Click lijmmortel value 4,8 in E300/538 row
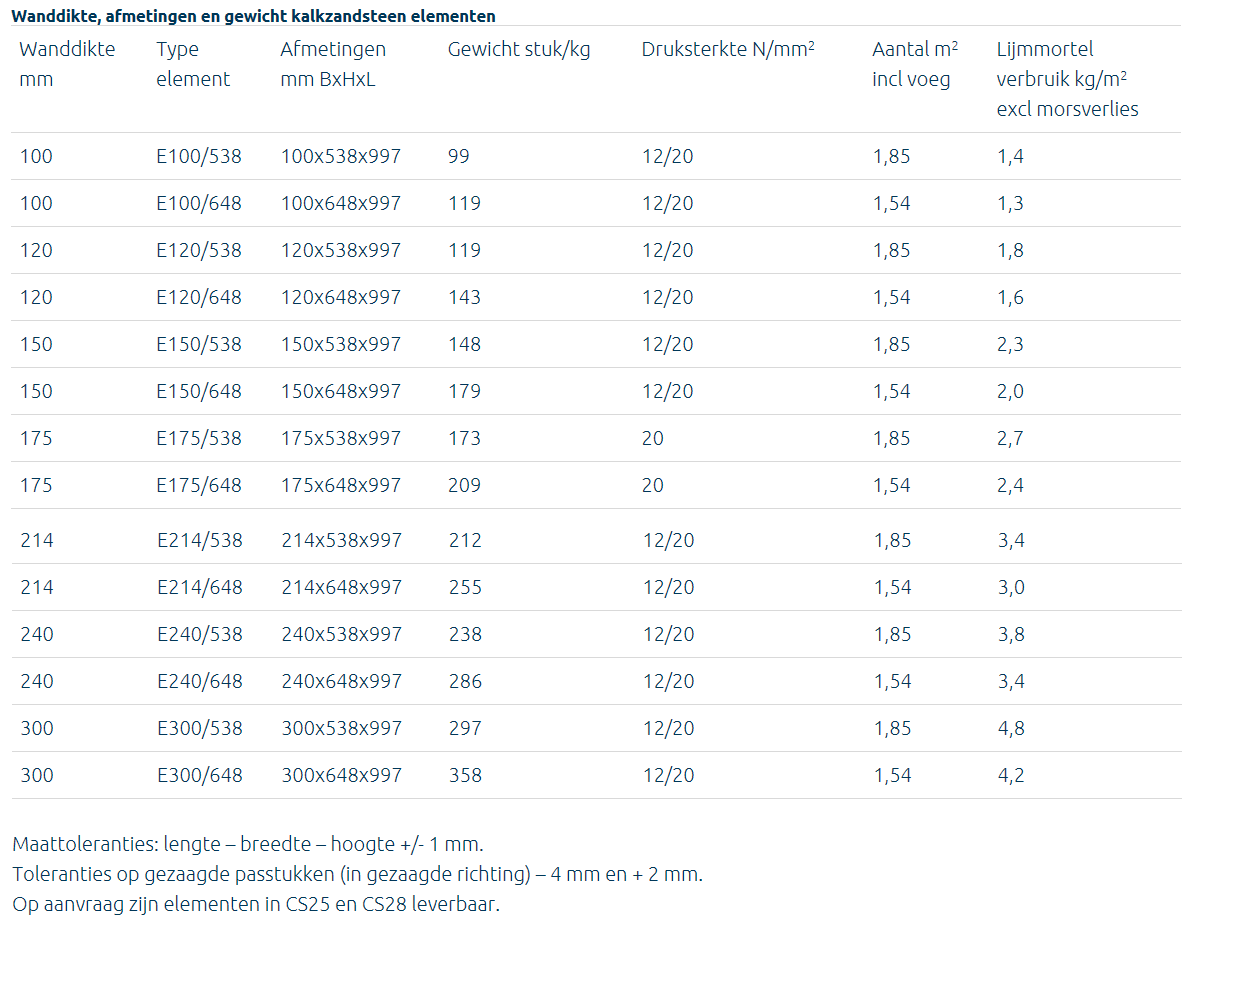This screenshot has width=1234, height=1005. 1010,728
